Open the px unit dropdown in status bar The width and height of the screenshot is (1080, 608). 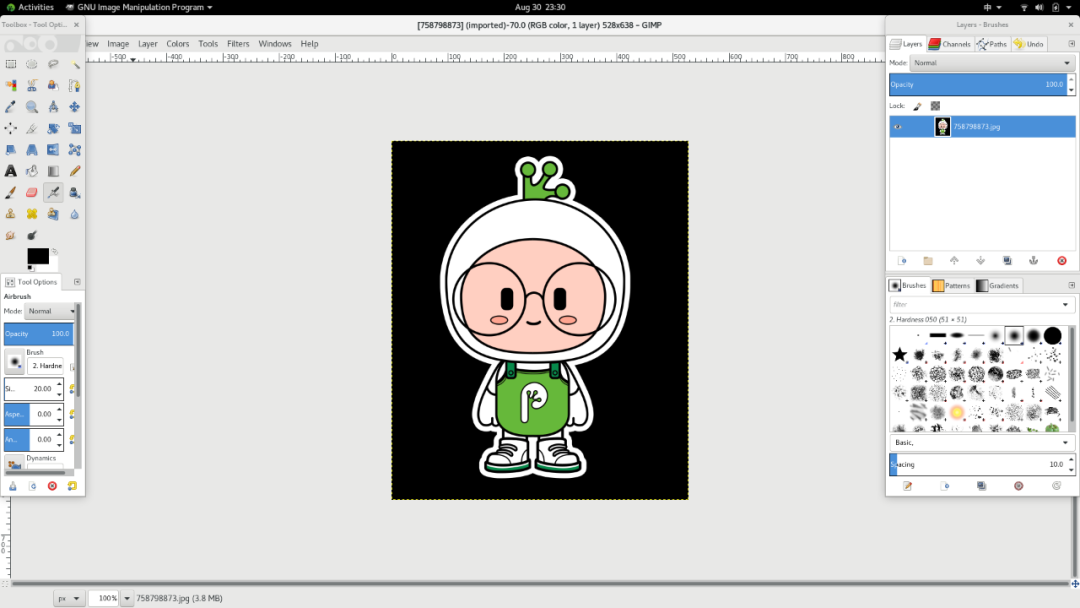(68, 598)
